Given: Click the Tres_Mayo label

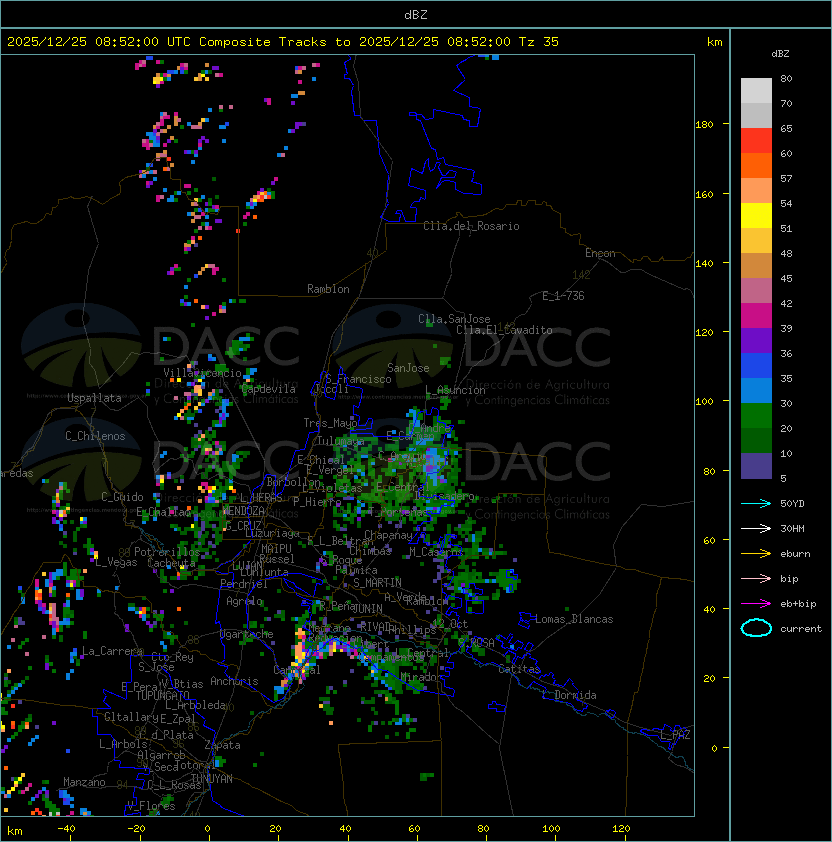Looking at the screenshot, I should click(x=330, y=423).
